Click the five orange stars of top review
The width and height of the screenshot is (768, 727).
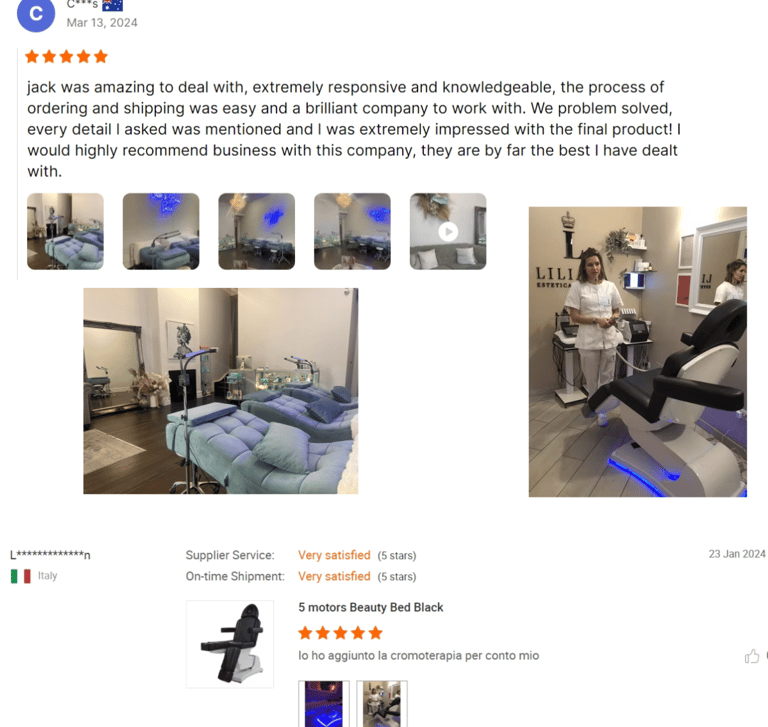coord(66,57)
